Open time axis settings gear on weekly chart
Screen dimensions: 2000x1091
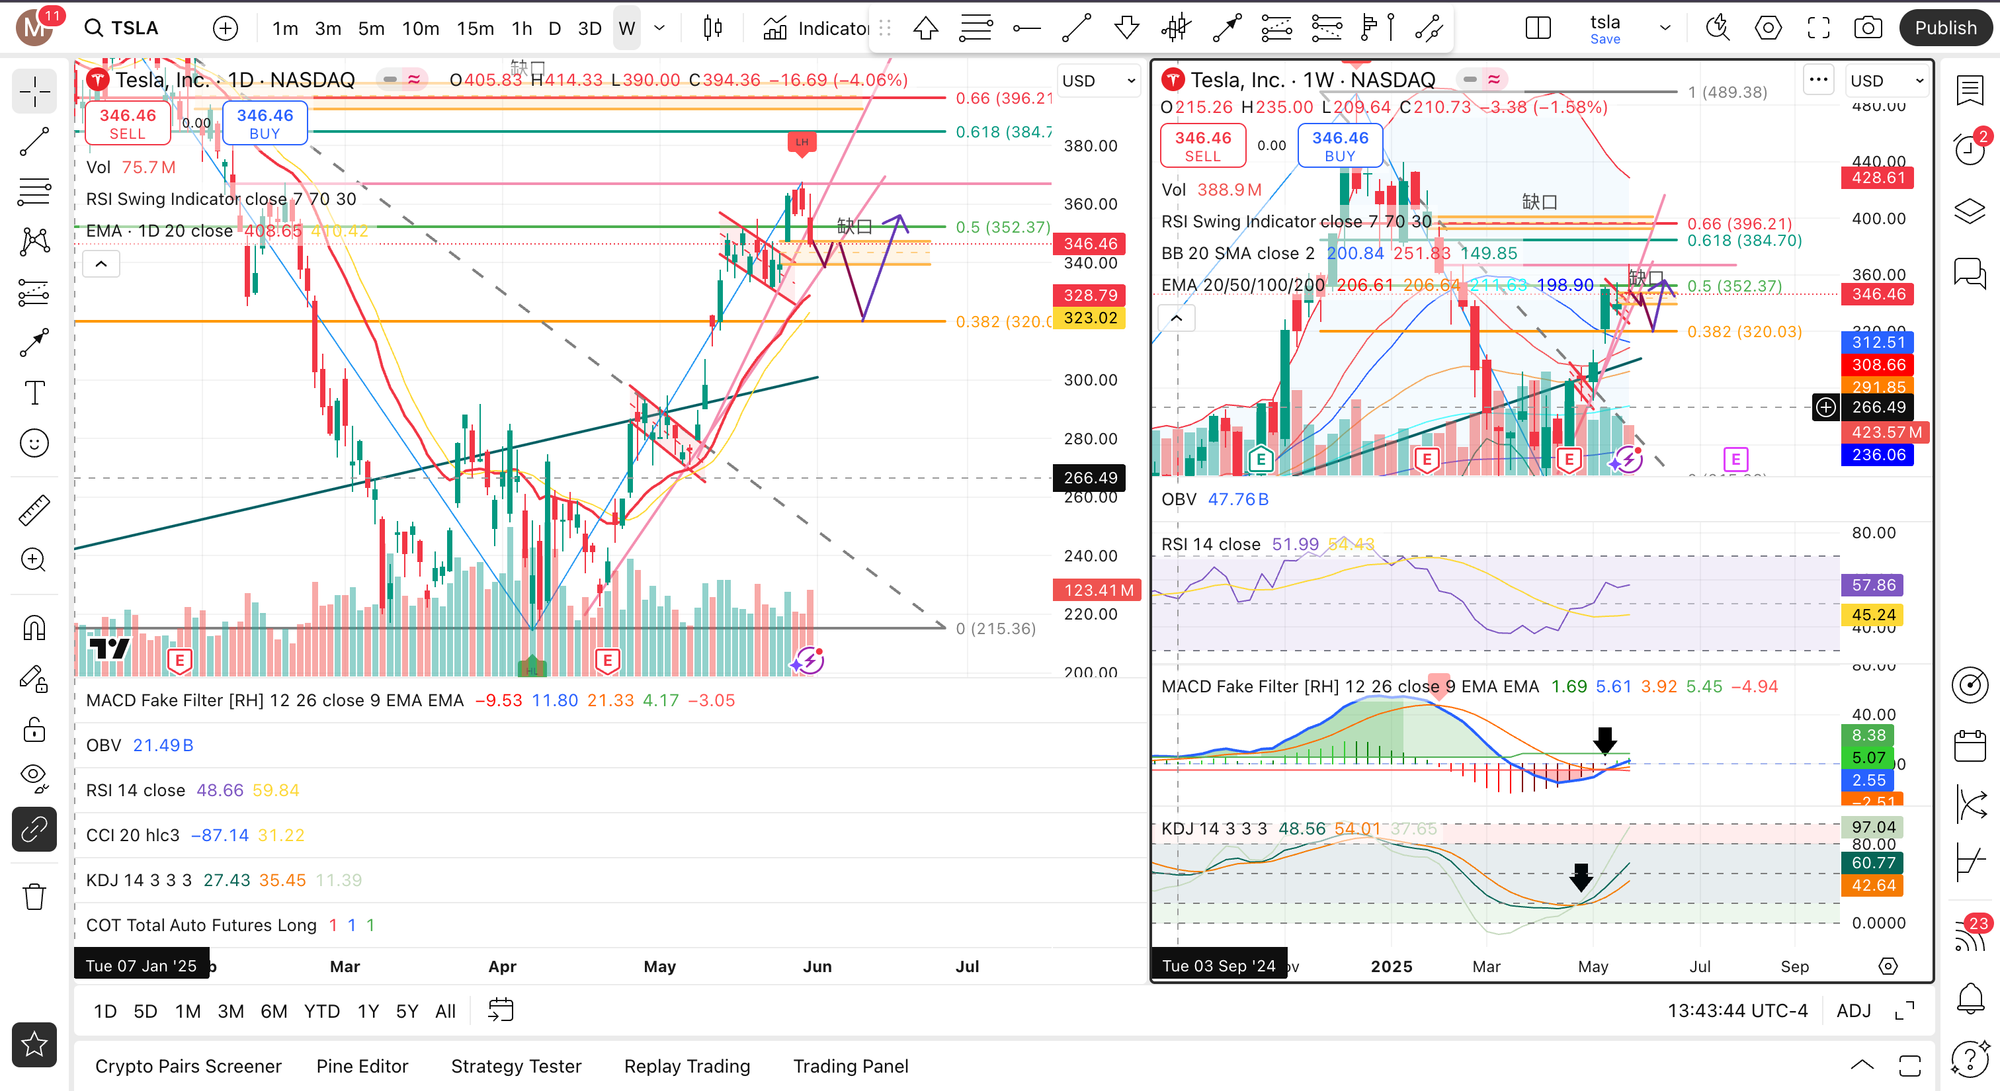point(1888,966)
